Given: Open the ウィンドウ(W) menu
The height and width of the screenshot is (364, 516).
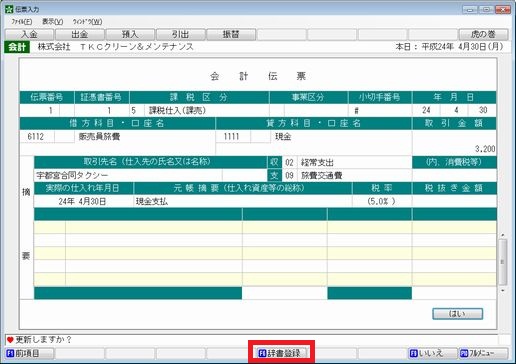Looking at the screenshot, I should (x=87, y=22).
